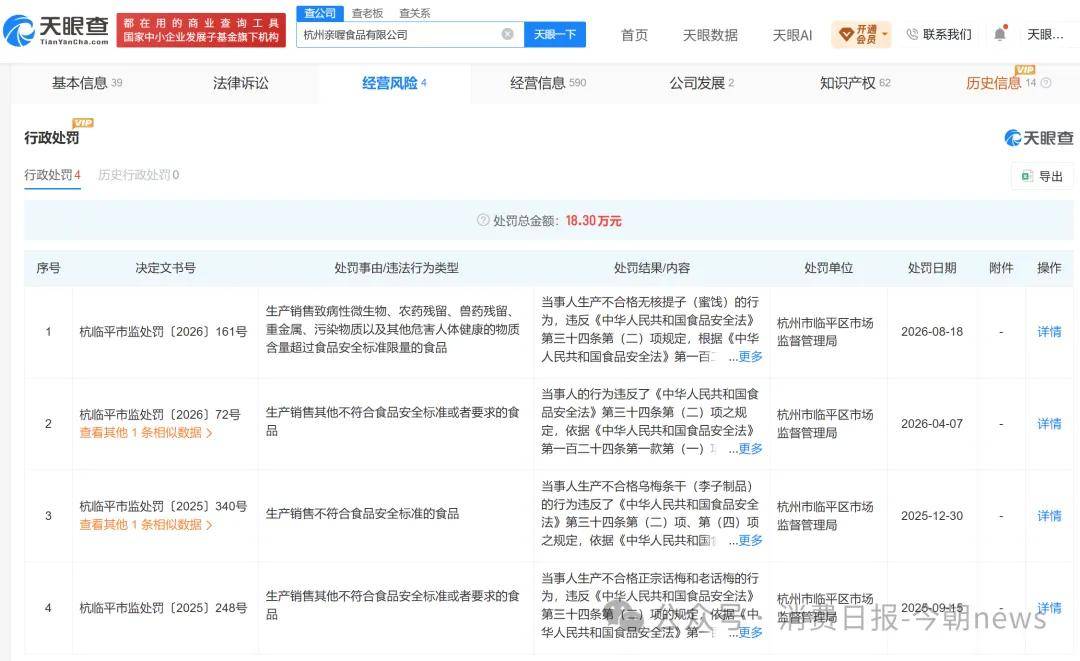Click the question mark icon beside 处罚总金额
This screenshot has height=661, width=1080.
483,220
